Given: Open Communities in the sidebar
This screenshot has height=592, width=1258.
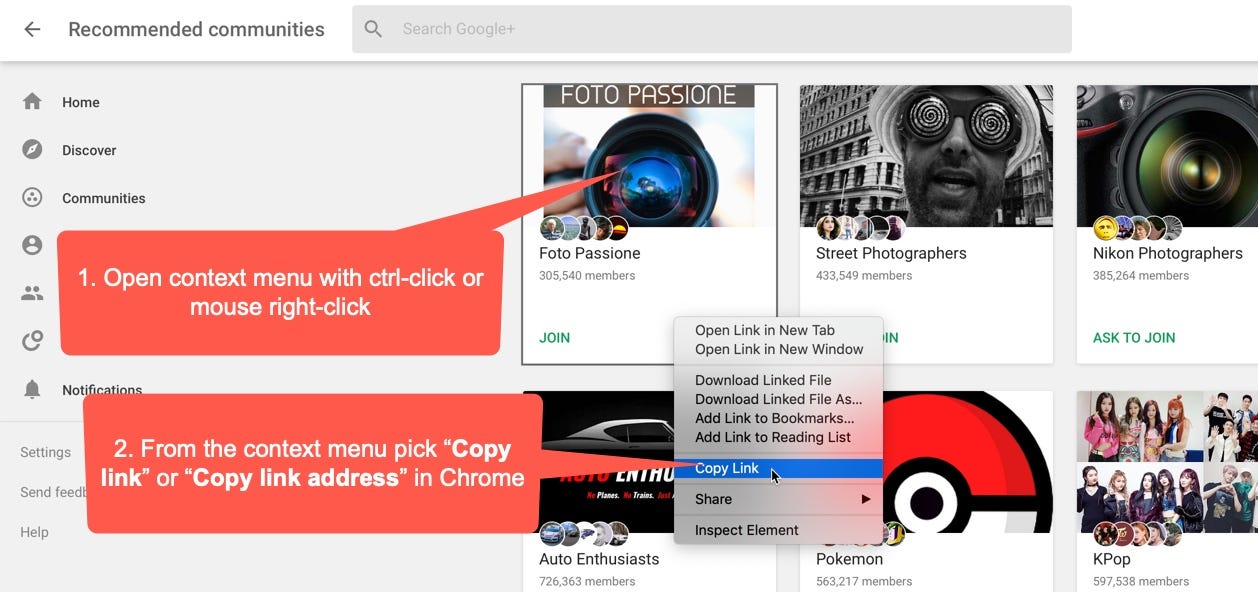Looking at the screenshot, I should click(103, 198).
